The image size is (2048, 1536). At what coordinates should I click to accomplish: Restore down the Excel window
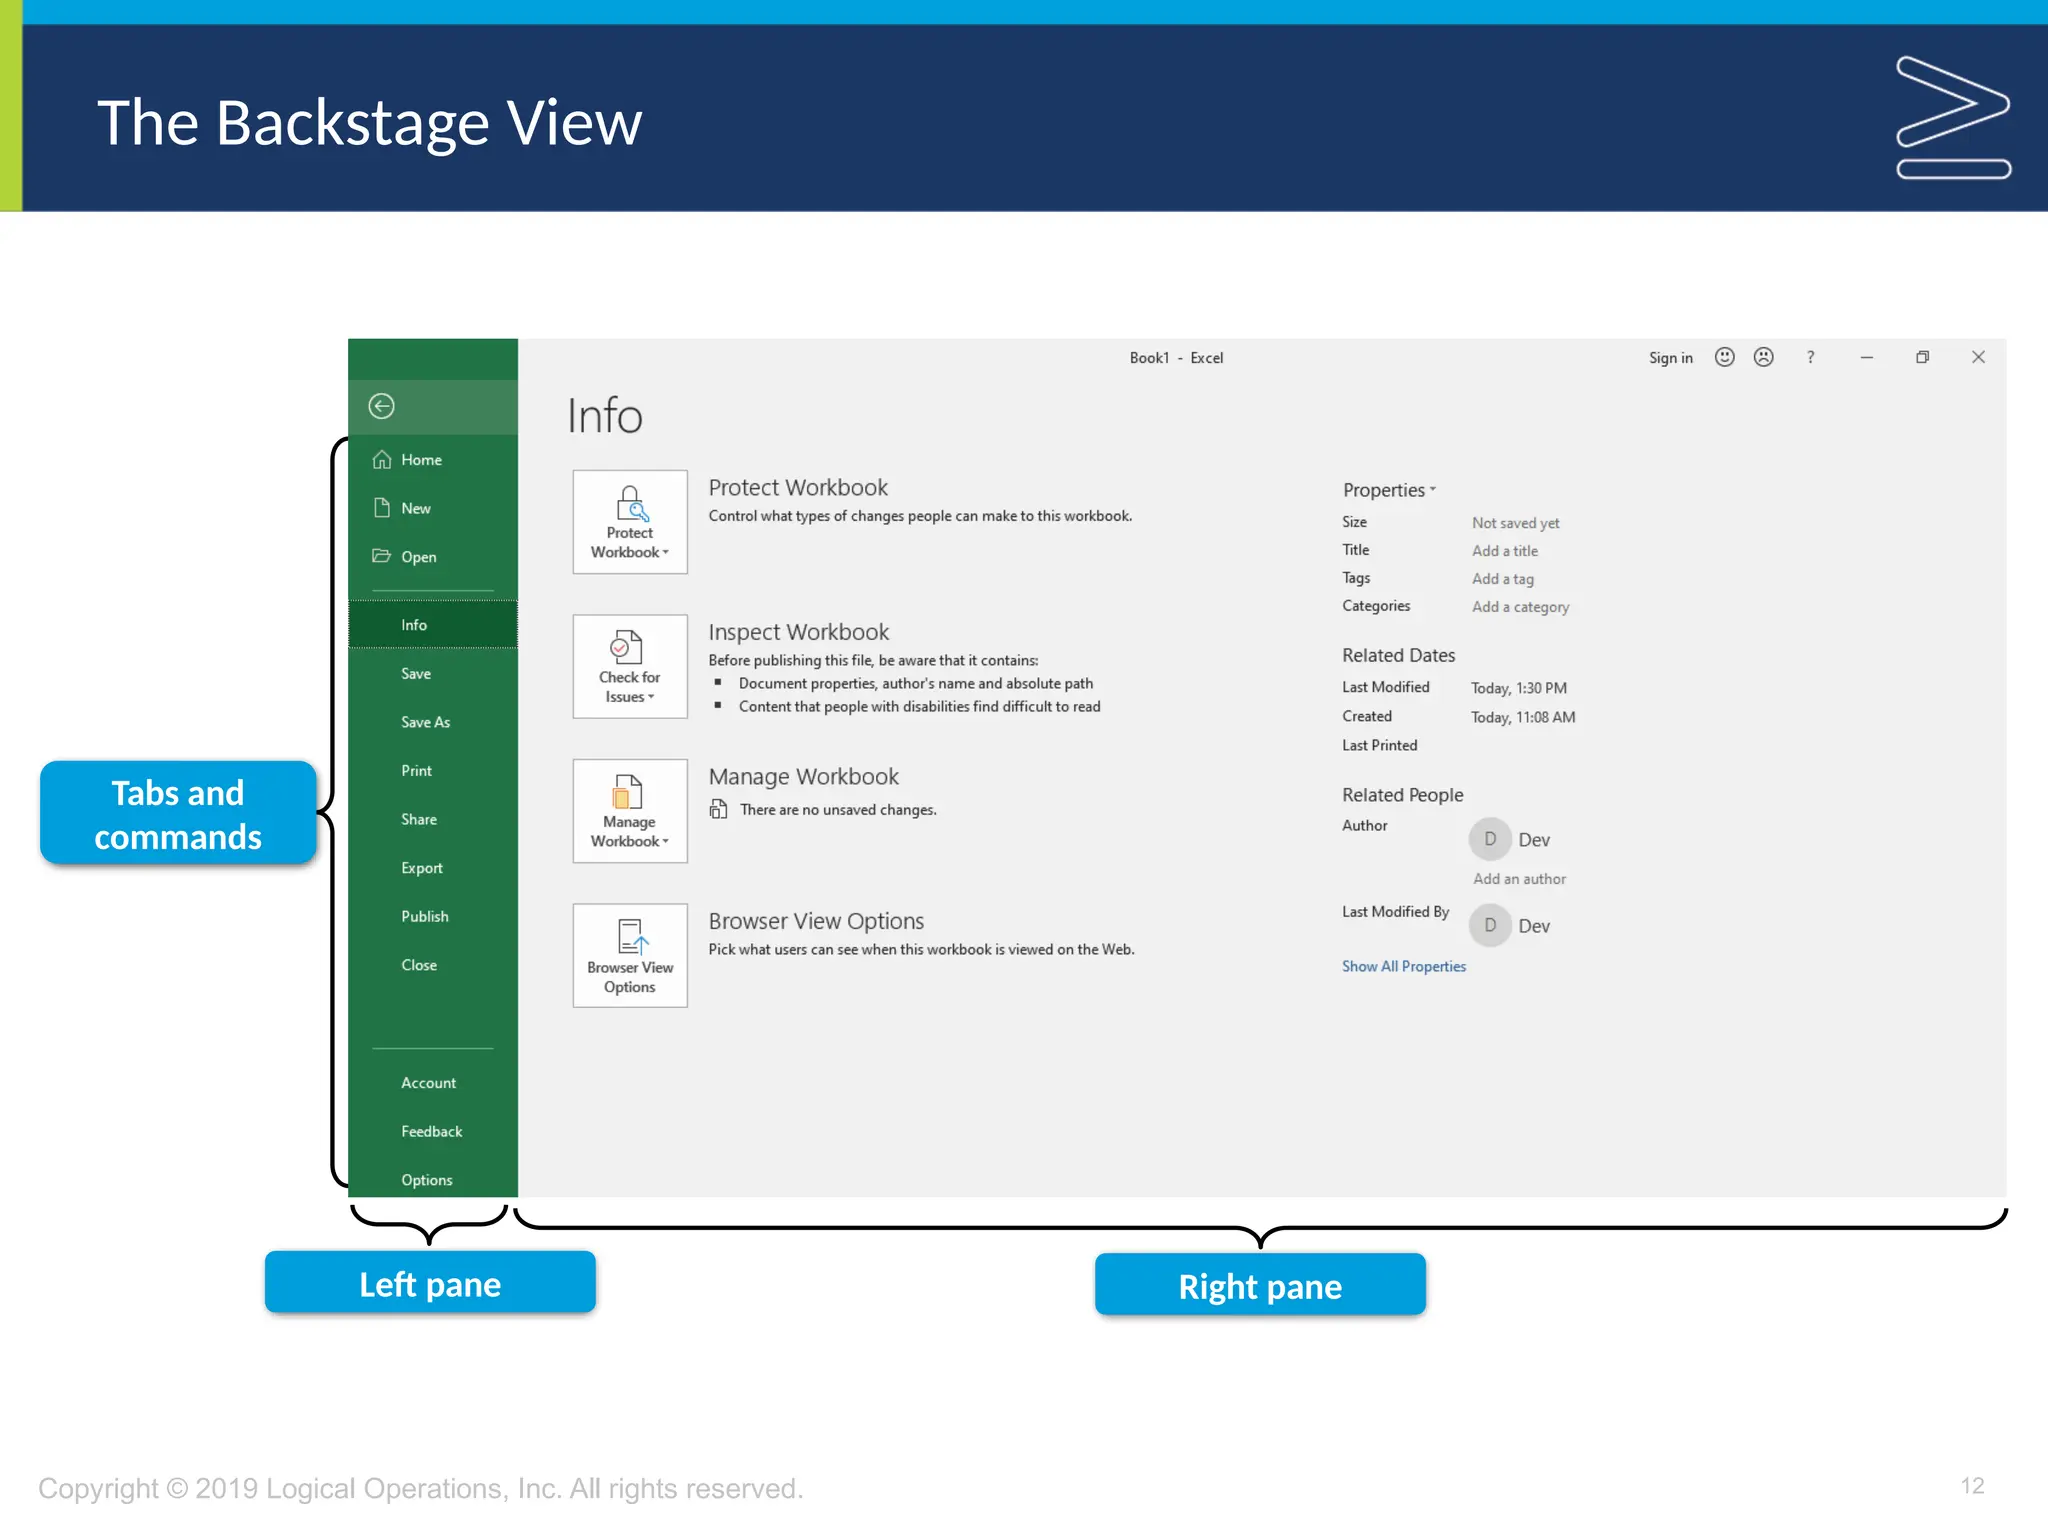(x=1922, y=357)
